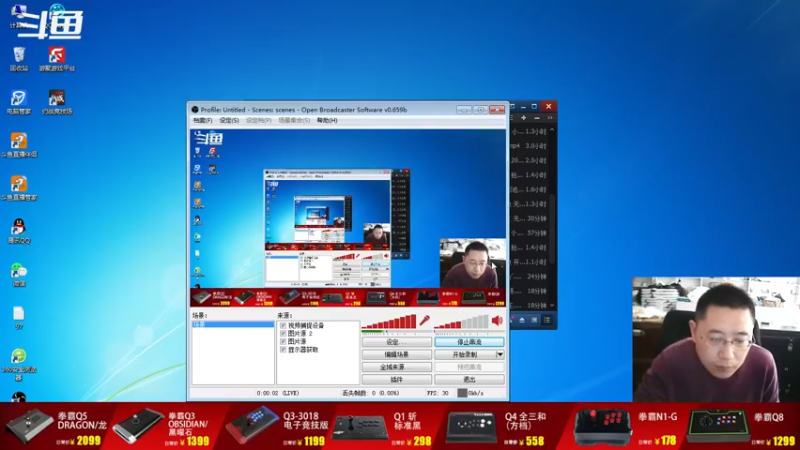The height and width of the screenshot is (450, 800).
Task: Open the 设定档(P) menu in OBS
Action: point(259,120)
